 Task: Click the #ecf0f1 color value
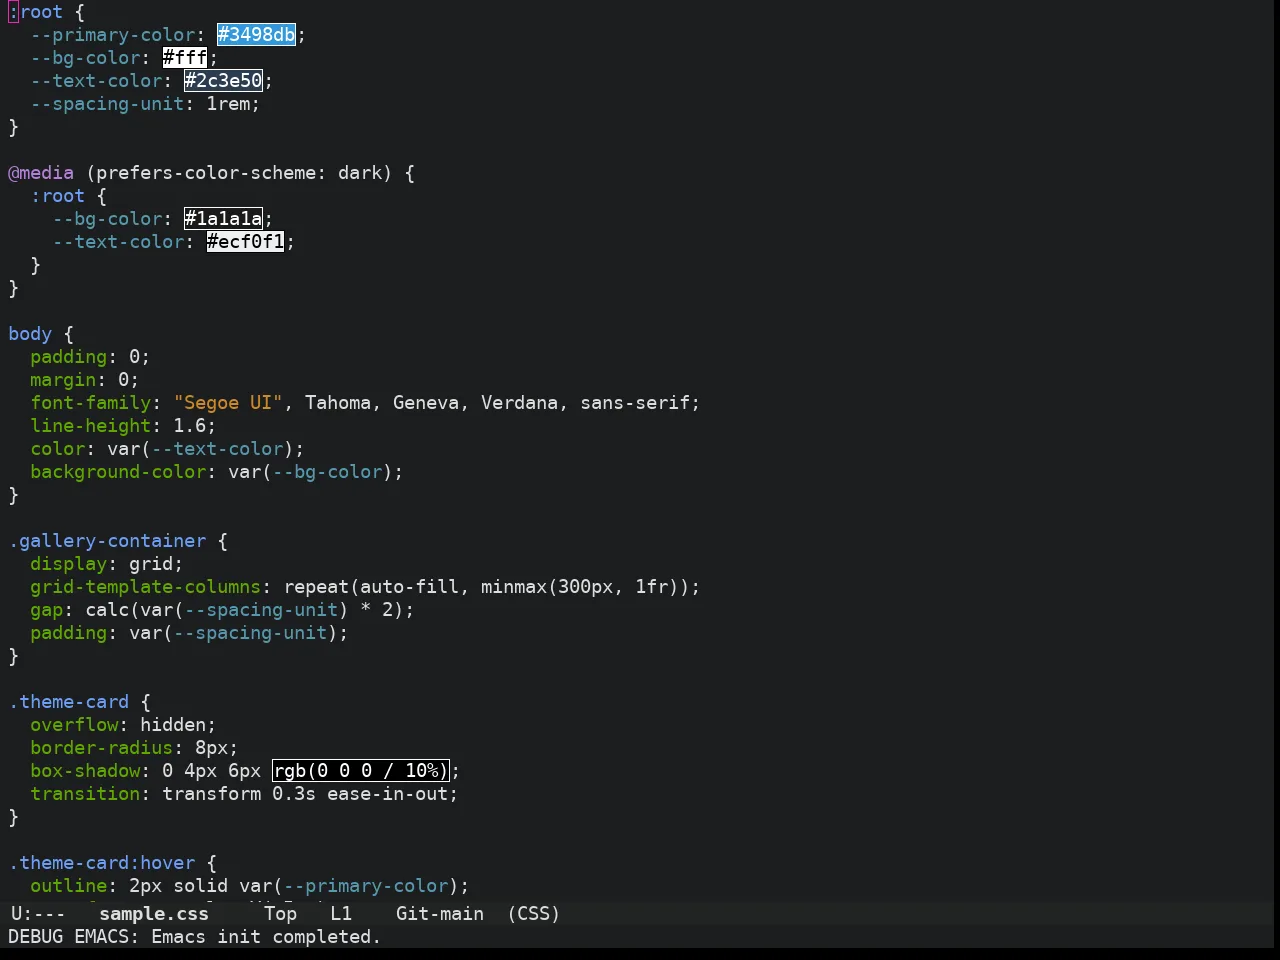click(246, 242)
